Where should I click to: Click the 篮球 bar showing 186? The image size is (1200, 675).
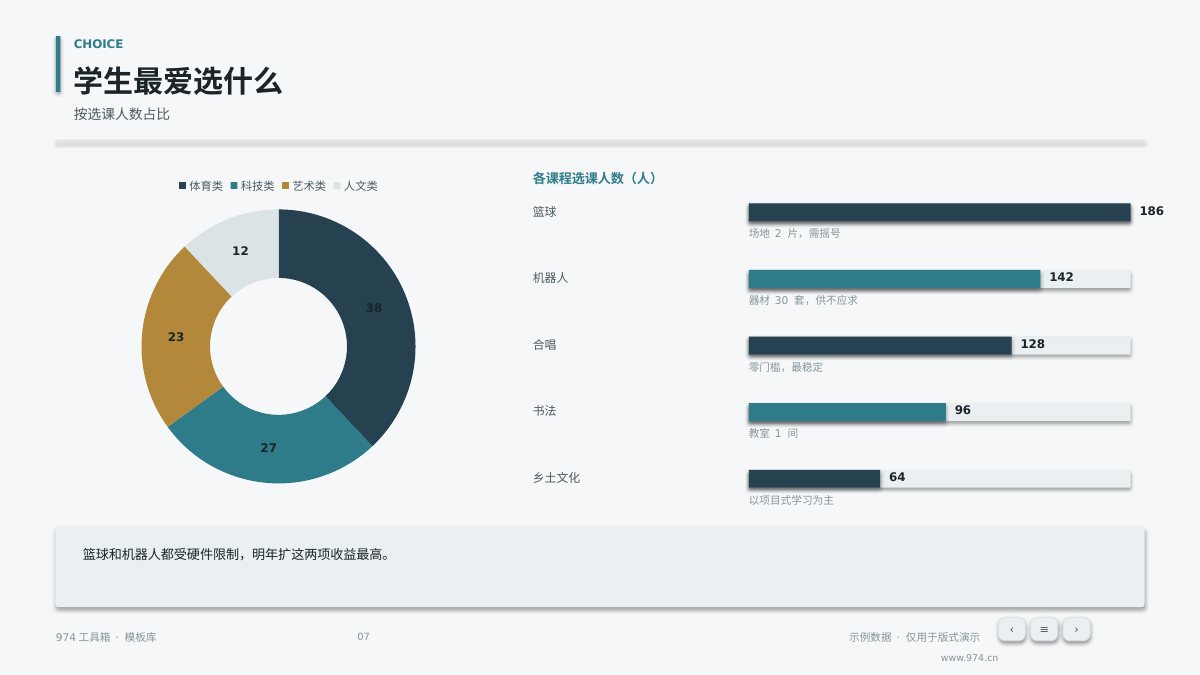coord(939,212)
